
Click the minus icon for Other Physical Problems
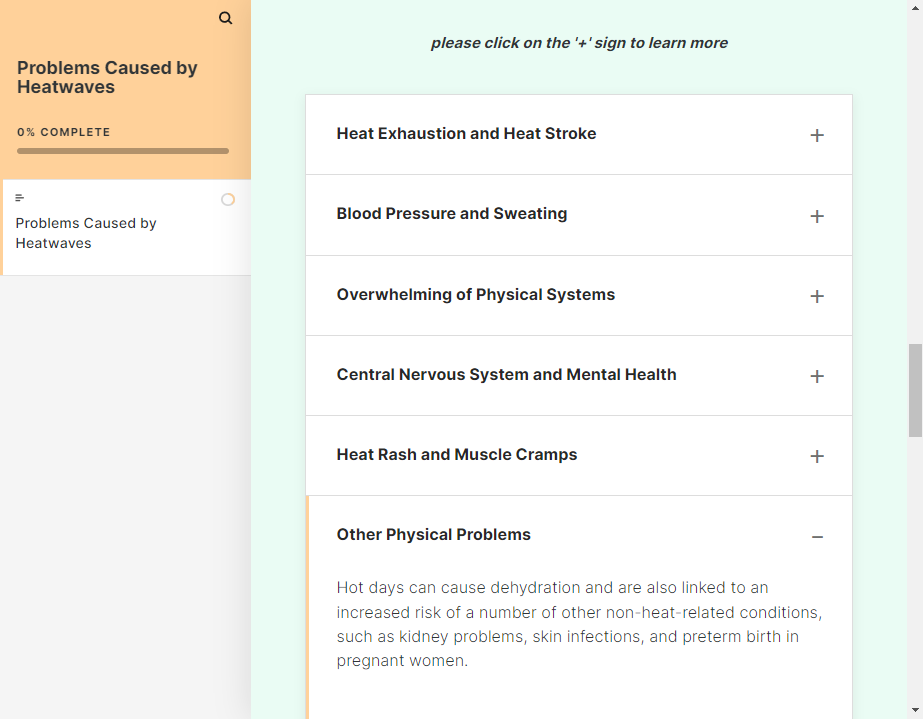817,537
